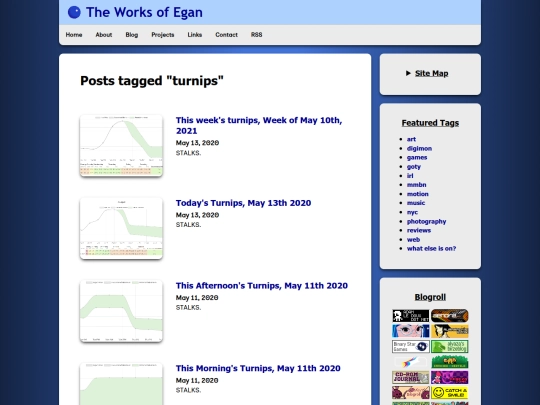Image resolution: width=540 pixels, height=405 pixels.
Task: Select the "nyc" featured tag
Action: pos(412,212)
